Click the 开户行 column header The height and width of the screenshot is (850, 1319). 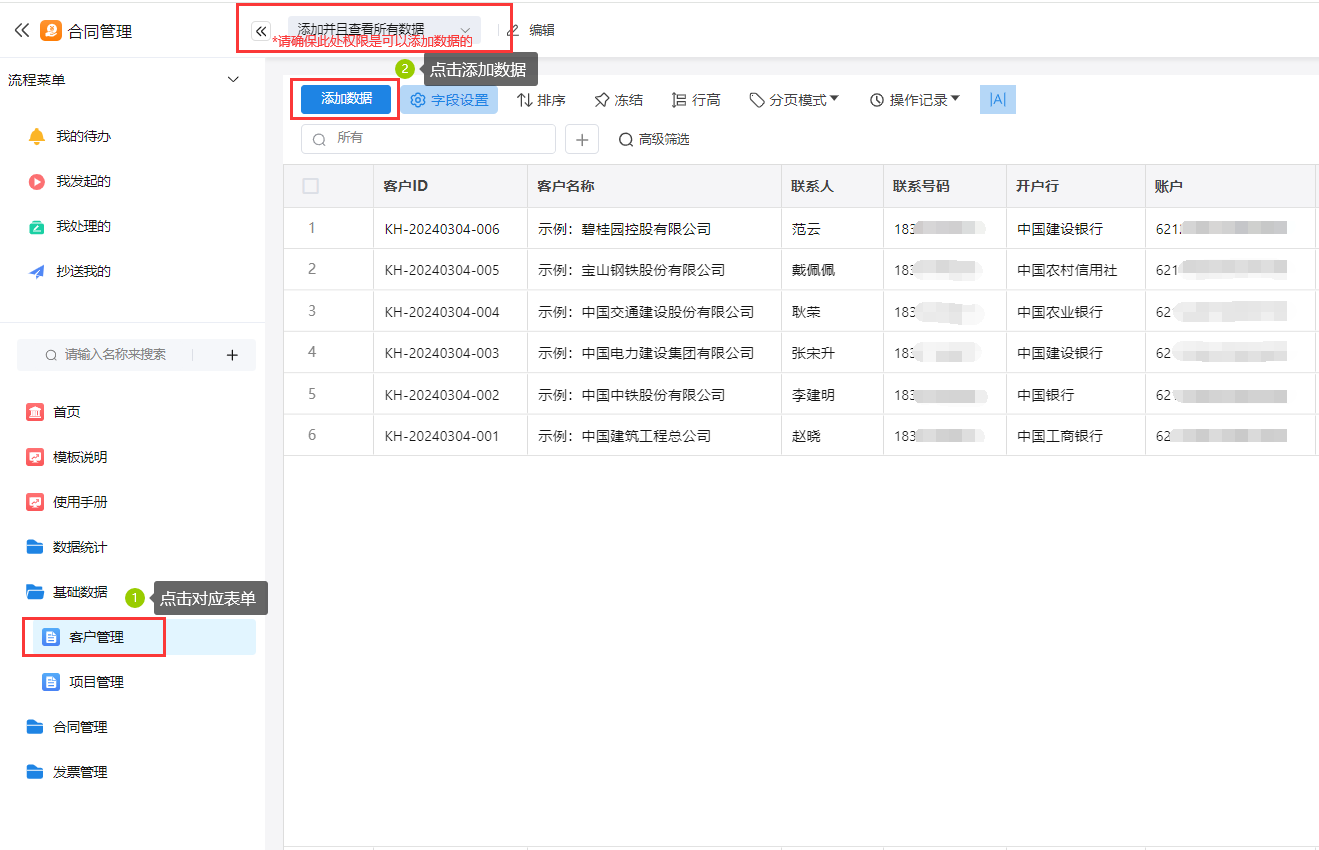coord(1076,186)
